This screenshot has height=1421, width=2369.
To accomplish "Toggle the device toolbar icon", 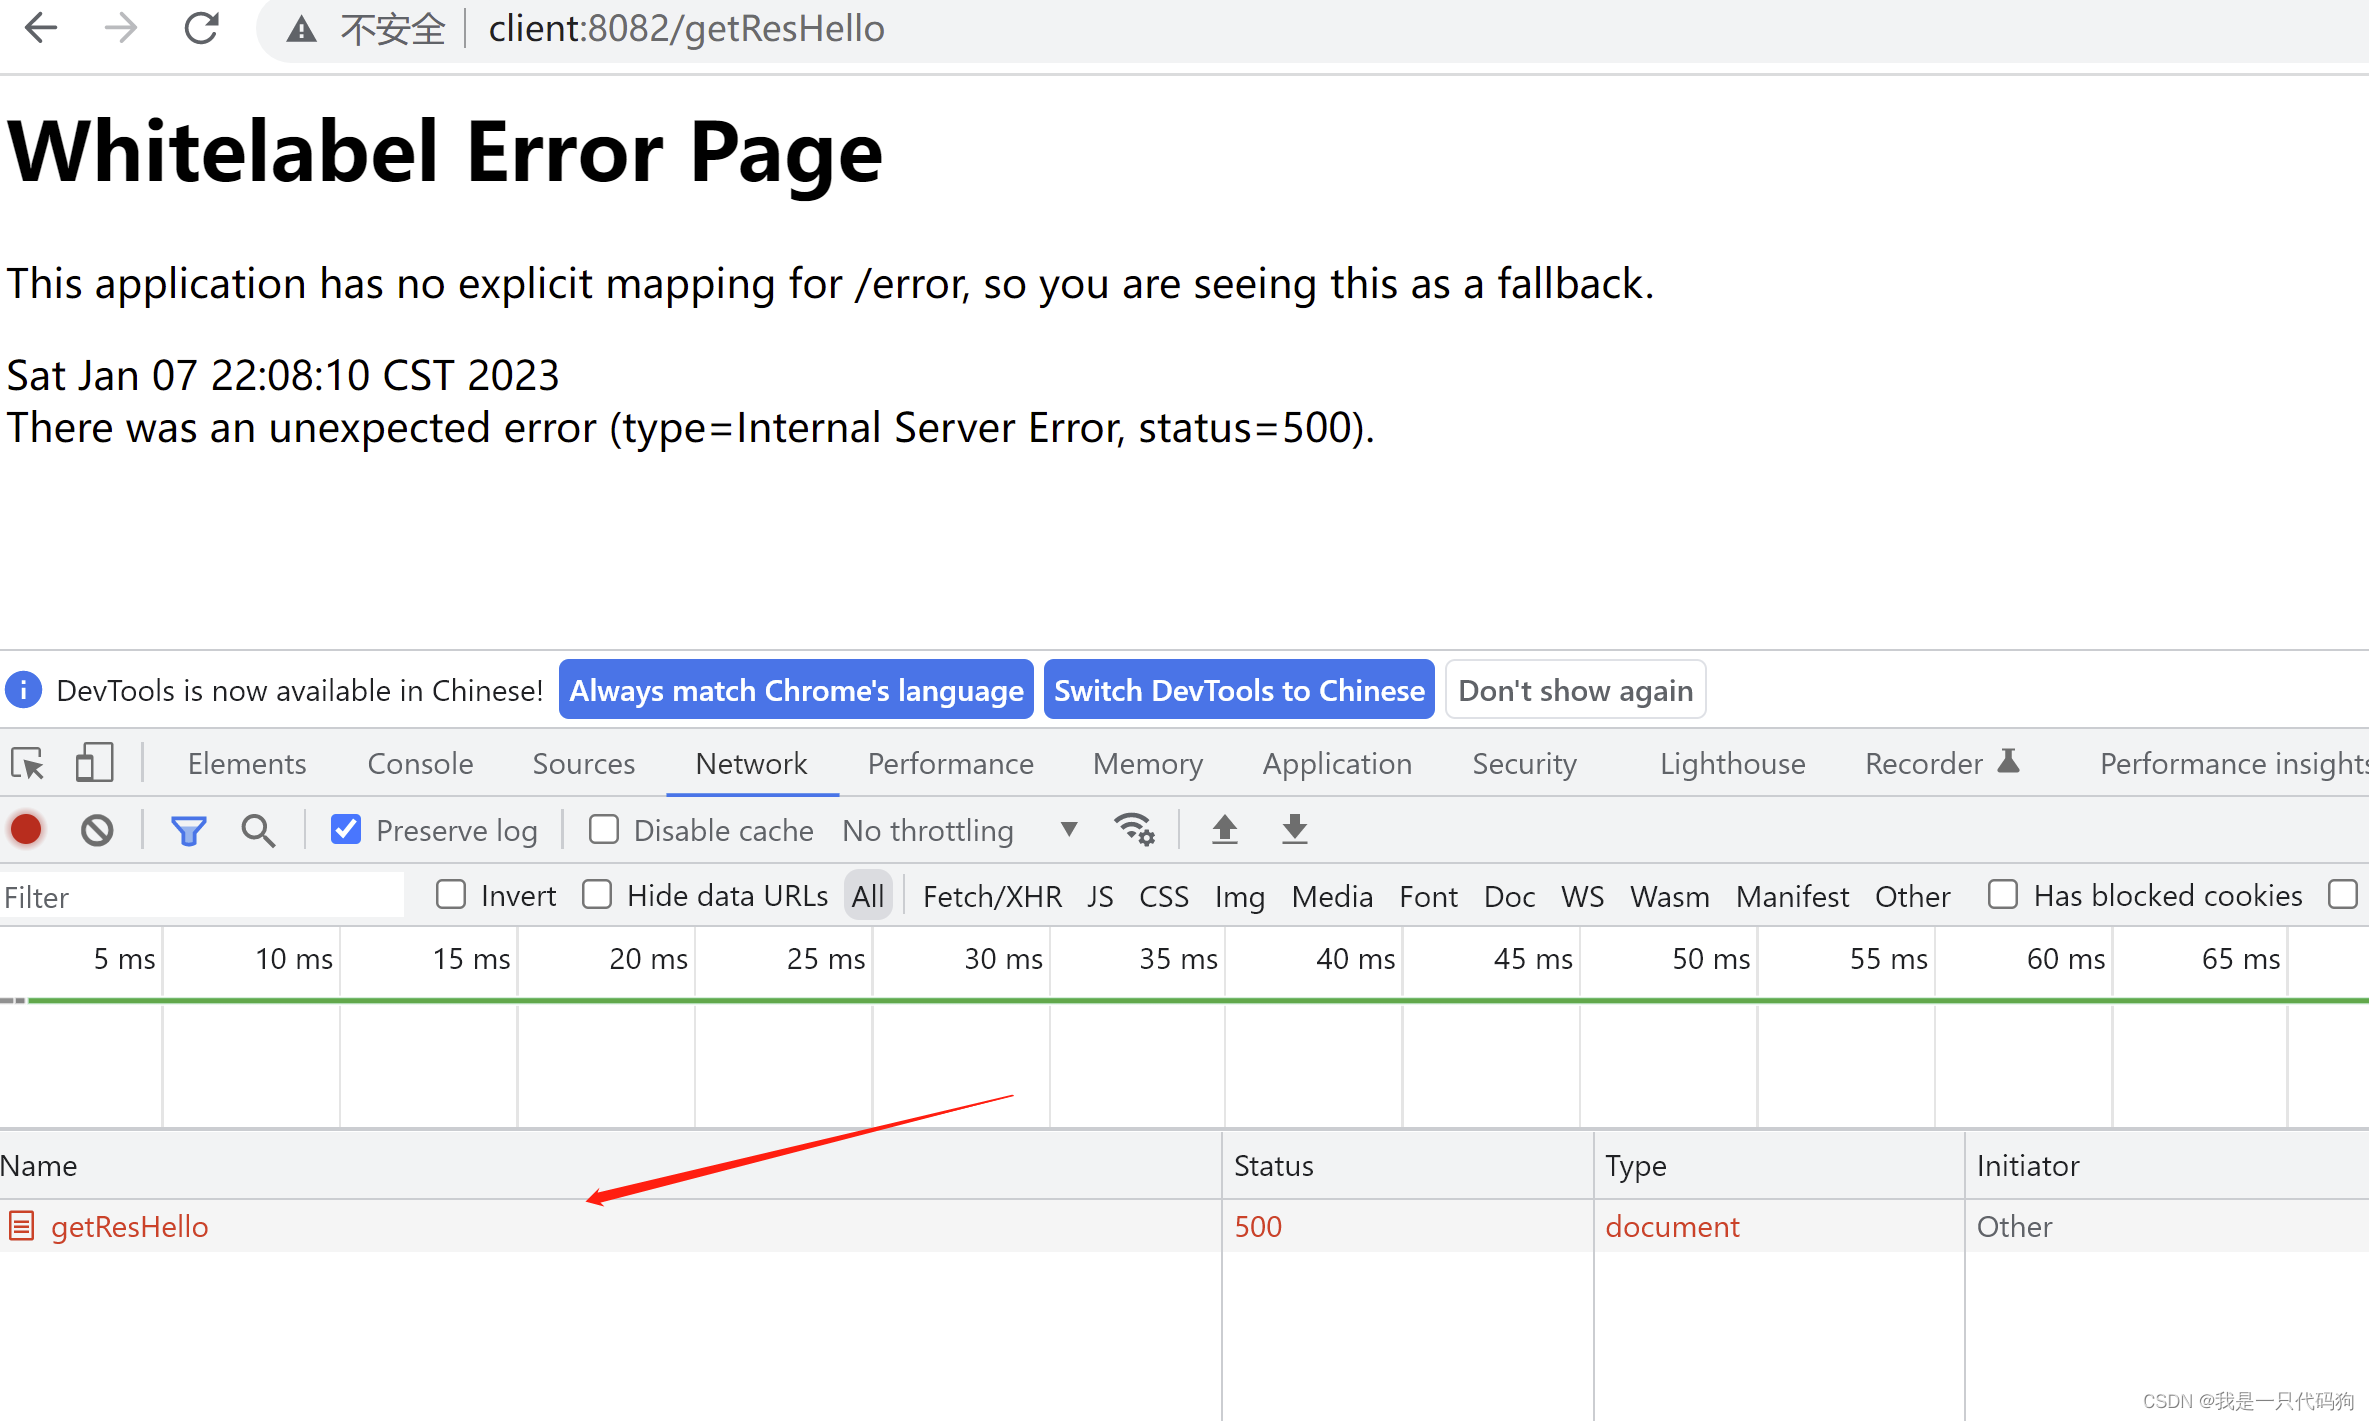I will (x=94, y=764).
